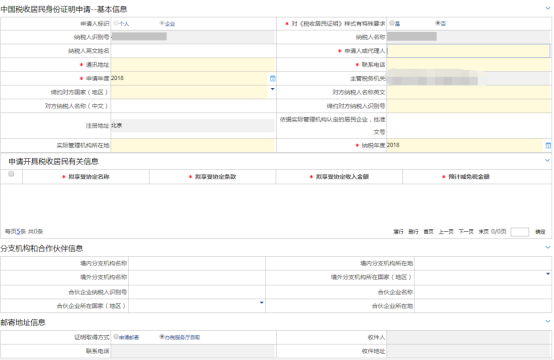This screenshot has height=360, width=554.
Task: Open the 缔约对方国家(地区) dropdown
Action: tap(272, 89)
